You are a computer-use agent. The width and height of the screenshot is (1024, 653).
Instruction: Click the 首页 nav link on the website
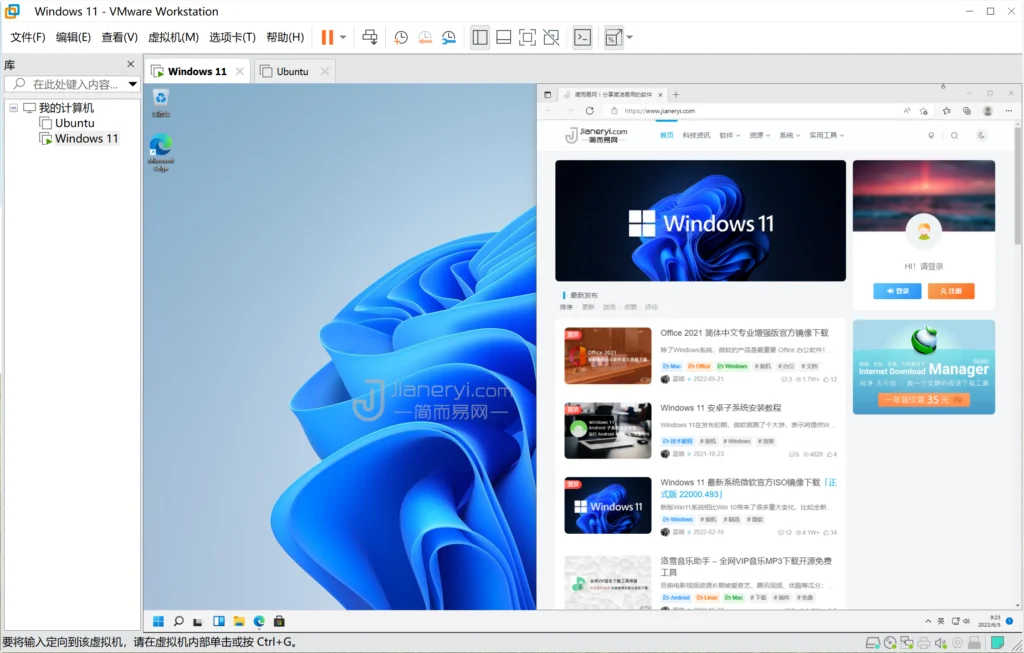(666, 135)
